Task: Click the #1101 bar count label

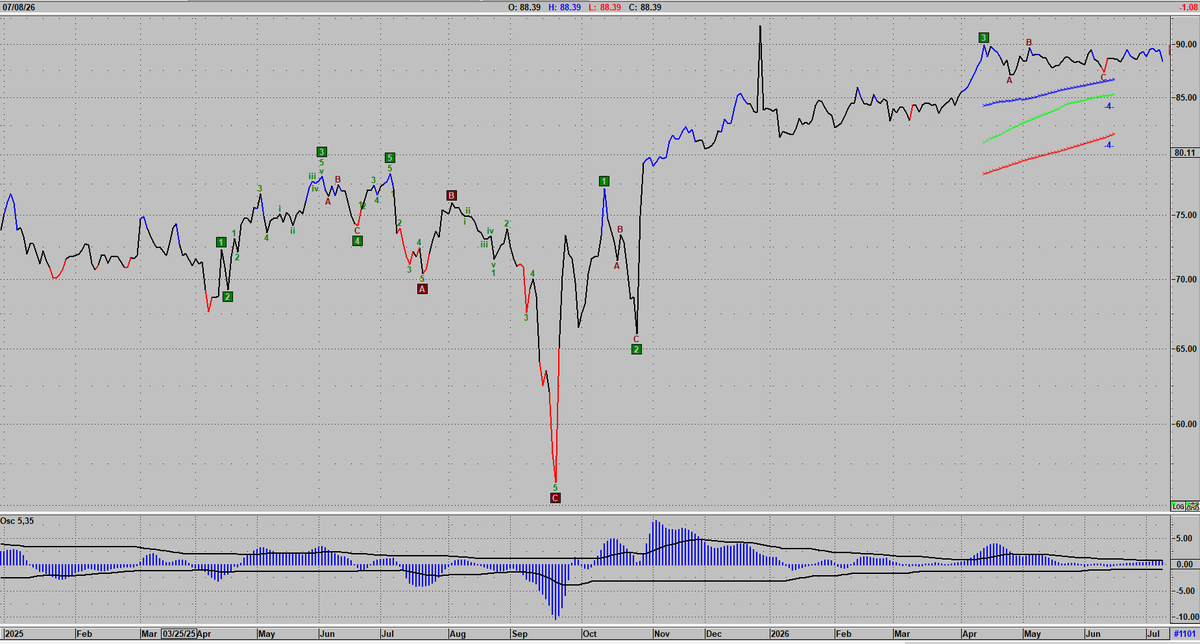Action: (1185, 634)
